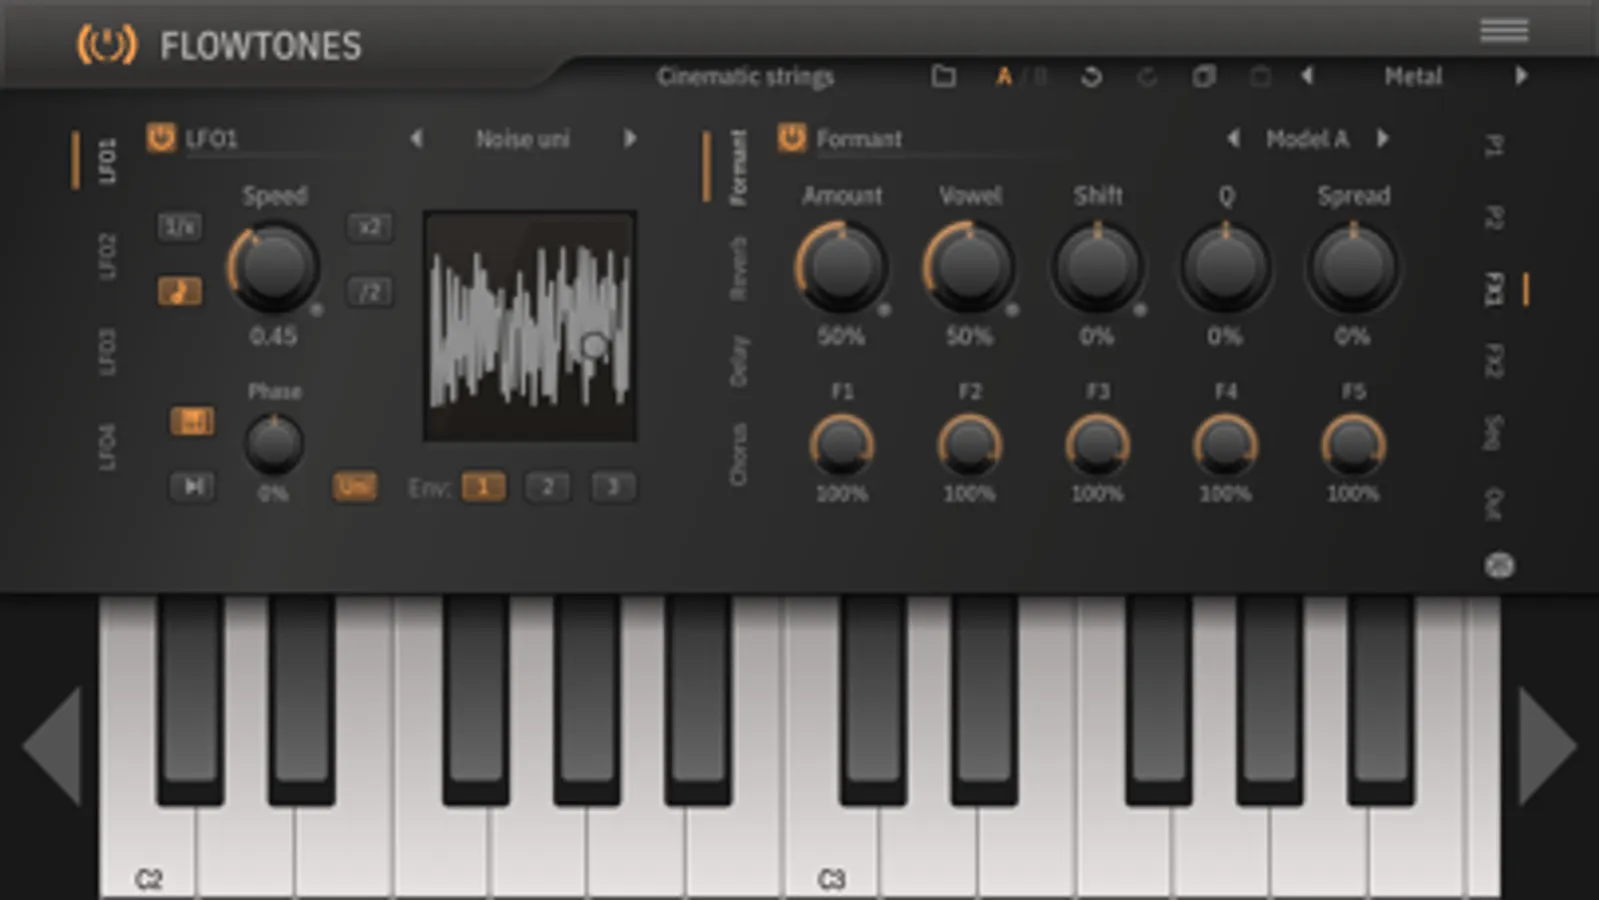Click the paste preset icon
This screenshot has height=900, width=1599.
tap(1260, 76)
